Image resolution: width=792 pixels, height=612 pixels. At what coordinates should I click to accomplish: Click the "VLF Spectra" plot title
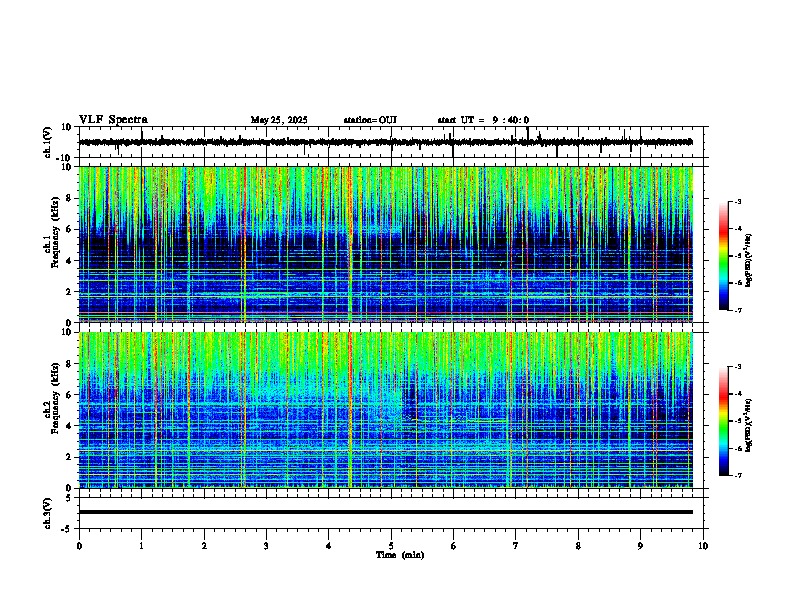(x=113, y=120)
